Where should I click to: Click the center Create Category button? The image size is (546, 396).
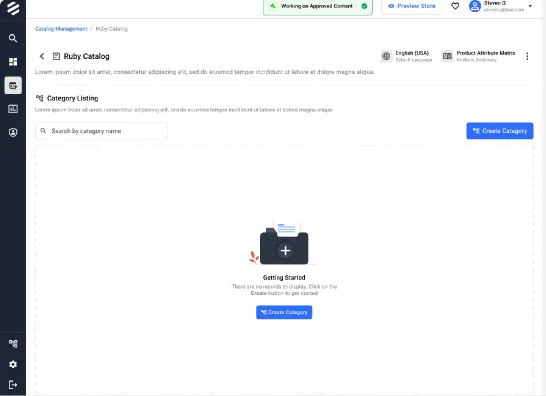pyautogui.click(x=284, y=312)
